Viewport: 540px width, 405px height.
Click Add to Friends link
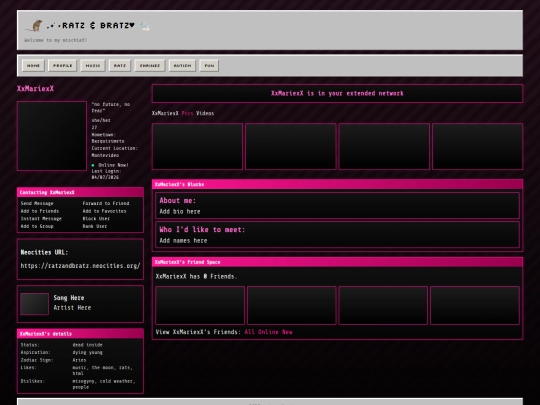pos(40,211)
